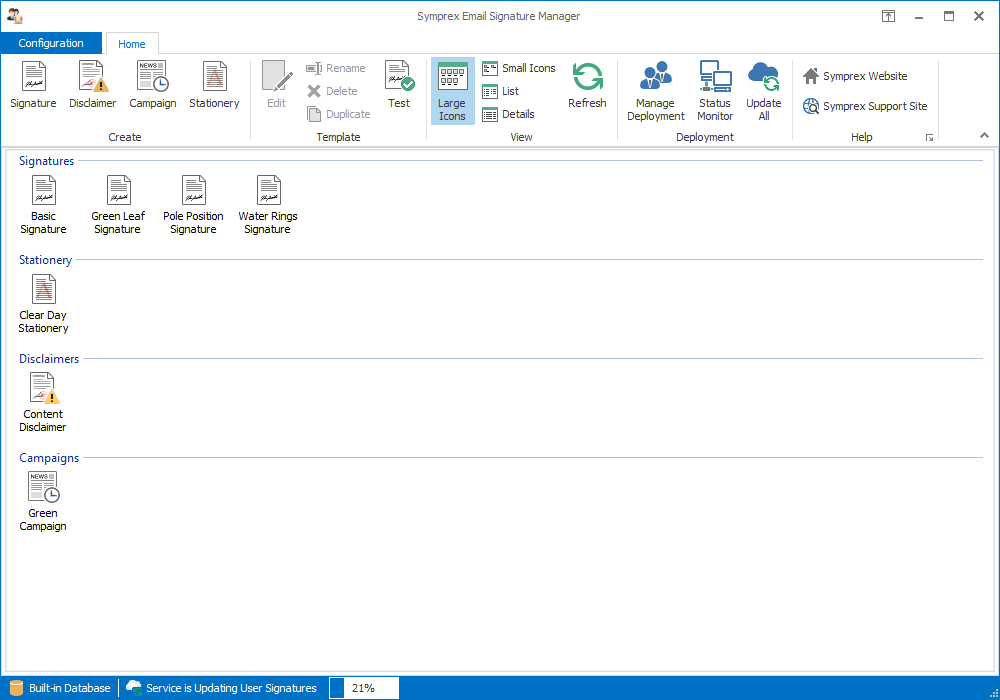Open the Configuration tab
Screen dimensions: 1000x700
51,43
